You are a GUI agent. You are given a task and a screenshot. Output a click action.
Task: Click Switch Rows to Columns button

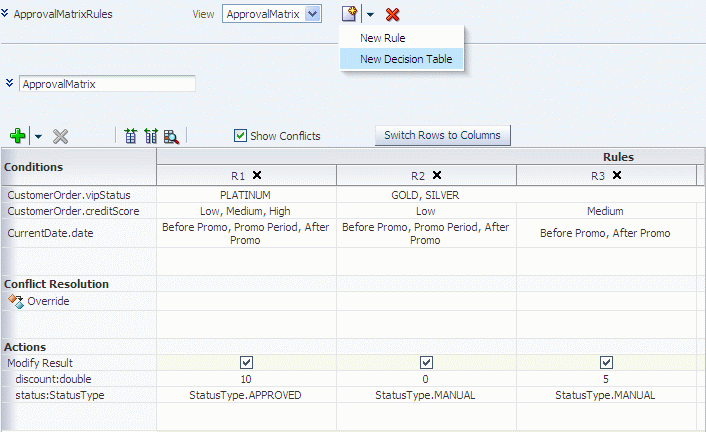[x=443, y=135]
